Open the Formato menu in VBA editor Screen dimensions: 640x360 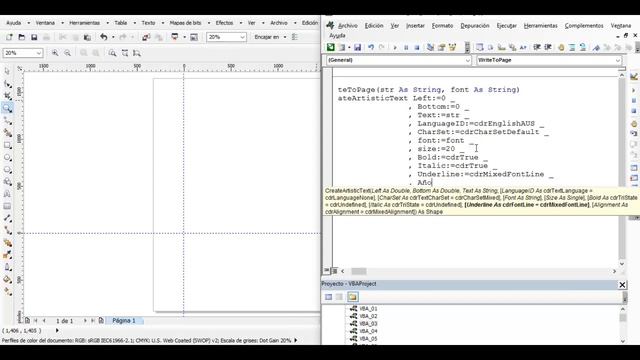(442, 26)
